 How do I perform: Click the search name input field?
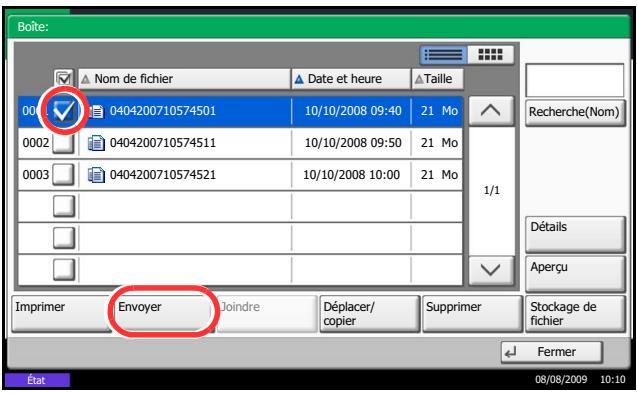[x=575, y=80]
